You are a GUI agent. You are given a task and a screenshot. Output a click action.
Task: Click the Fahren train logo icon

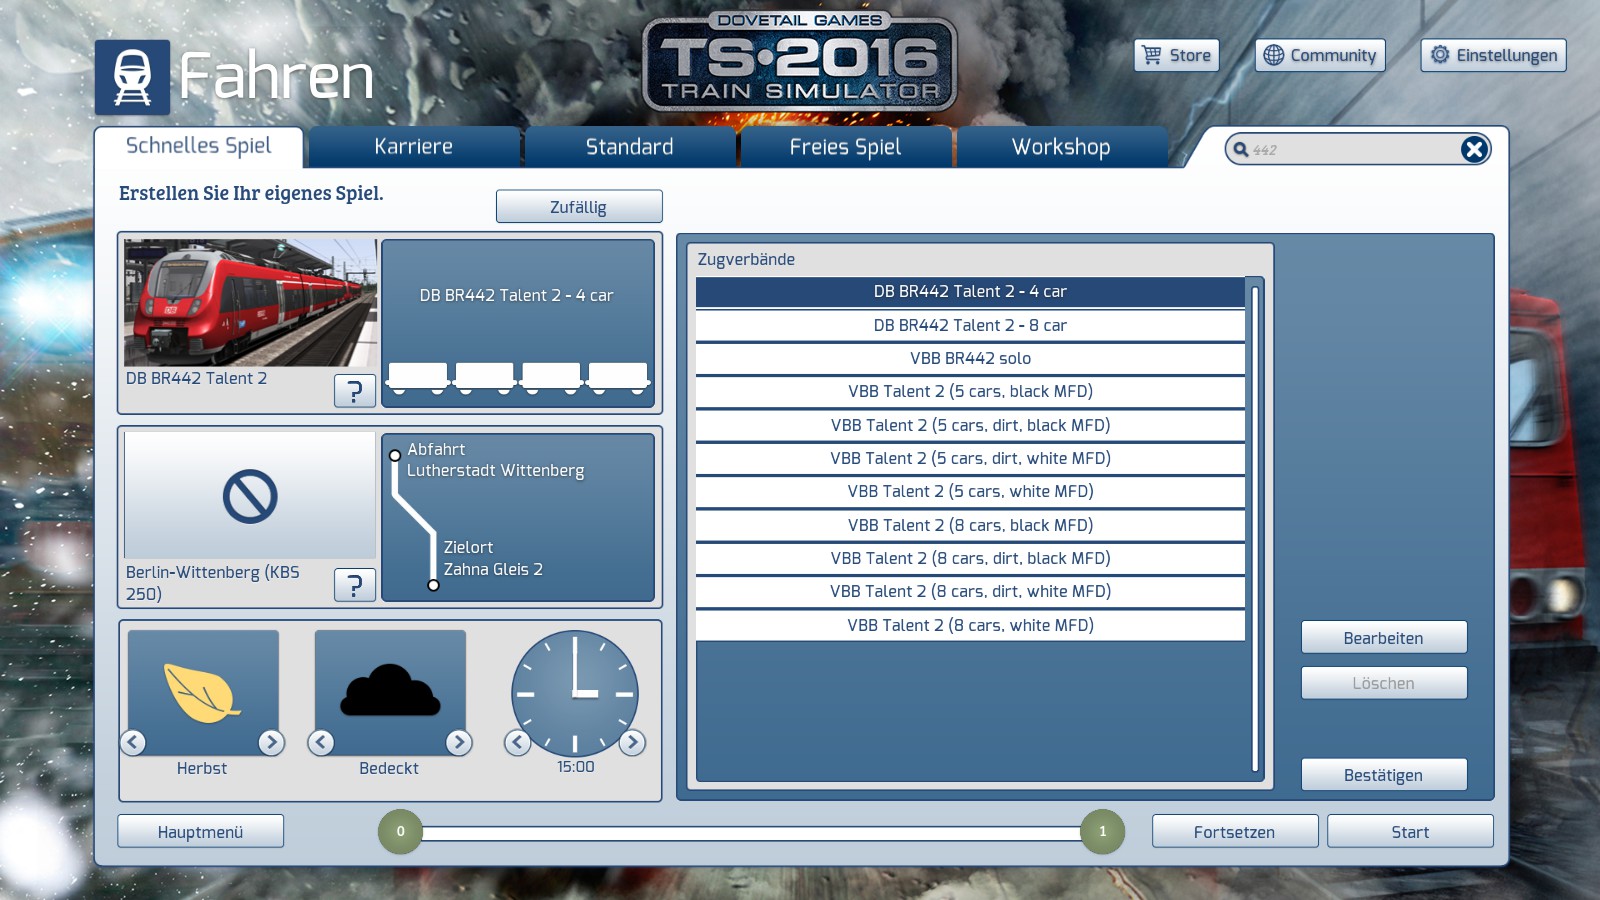[132, 77]
